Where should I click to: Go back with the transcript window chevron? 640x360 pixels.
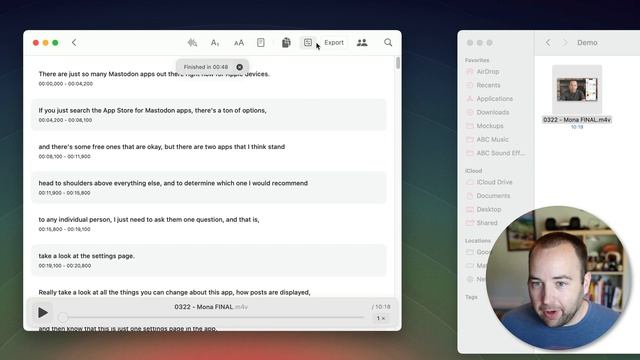click(74, 42)
